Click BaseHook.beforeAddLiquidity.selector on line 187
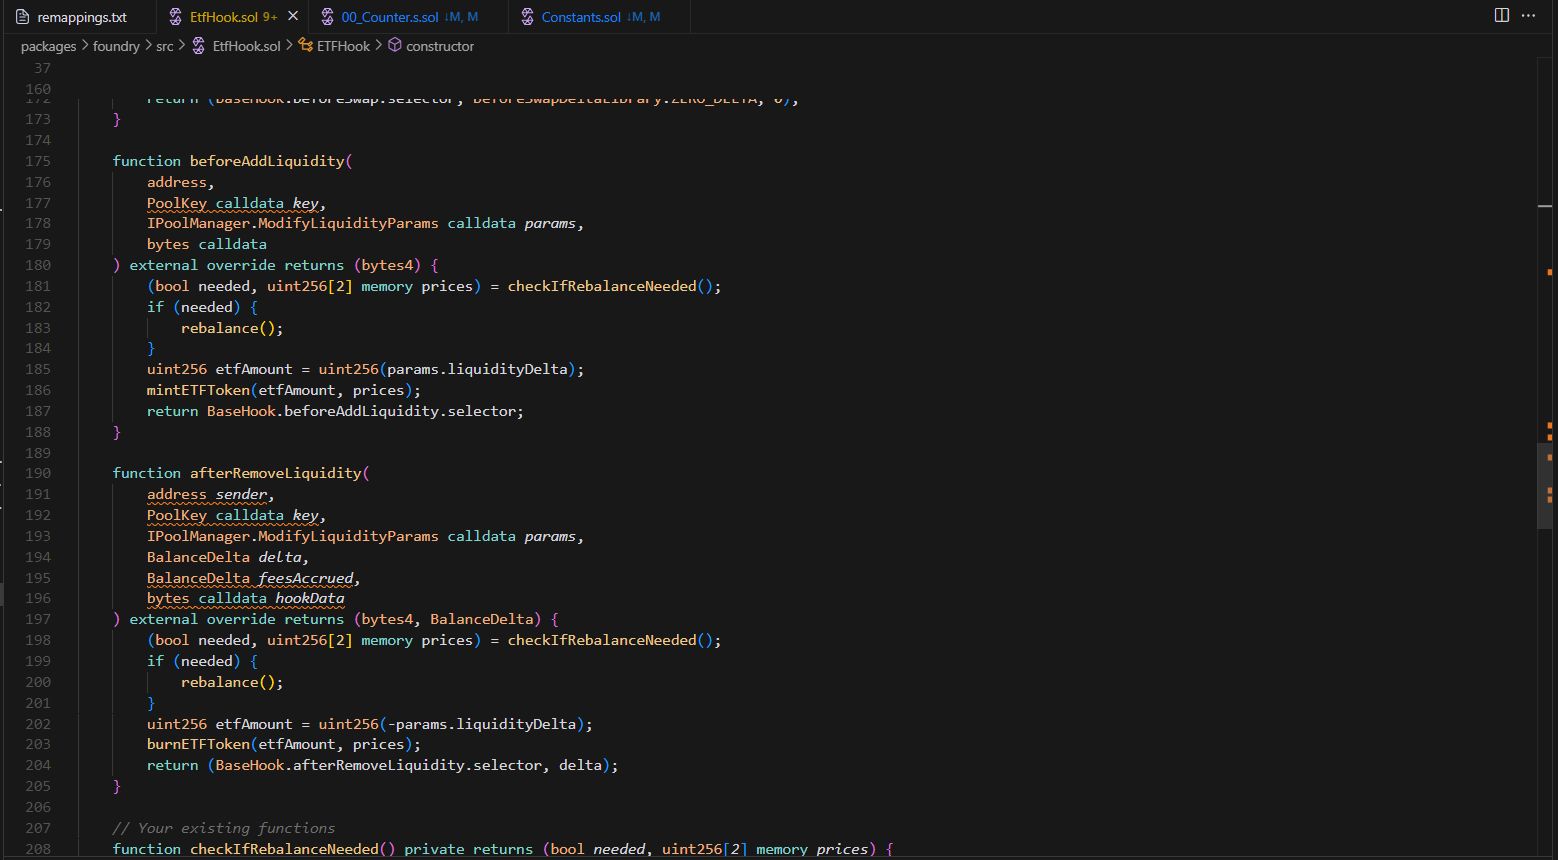1558x860 pixels. (361, 411)
